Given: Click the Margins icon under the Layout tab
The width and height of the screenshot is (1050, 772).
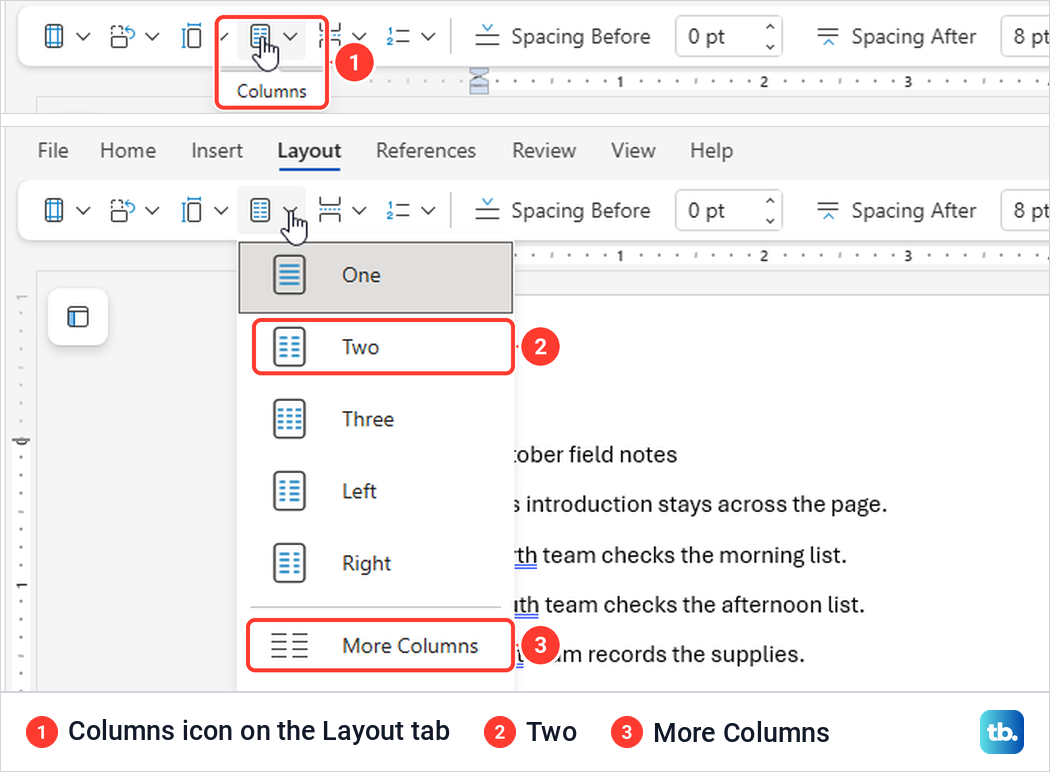Looking at the screenshot, I should tap(54, 211).
